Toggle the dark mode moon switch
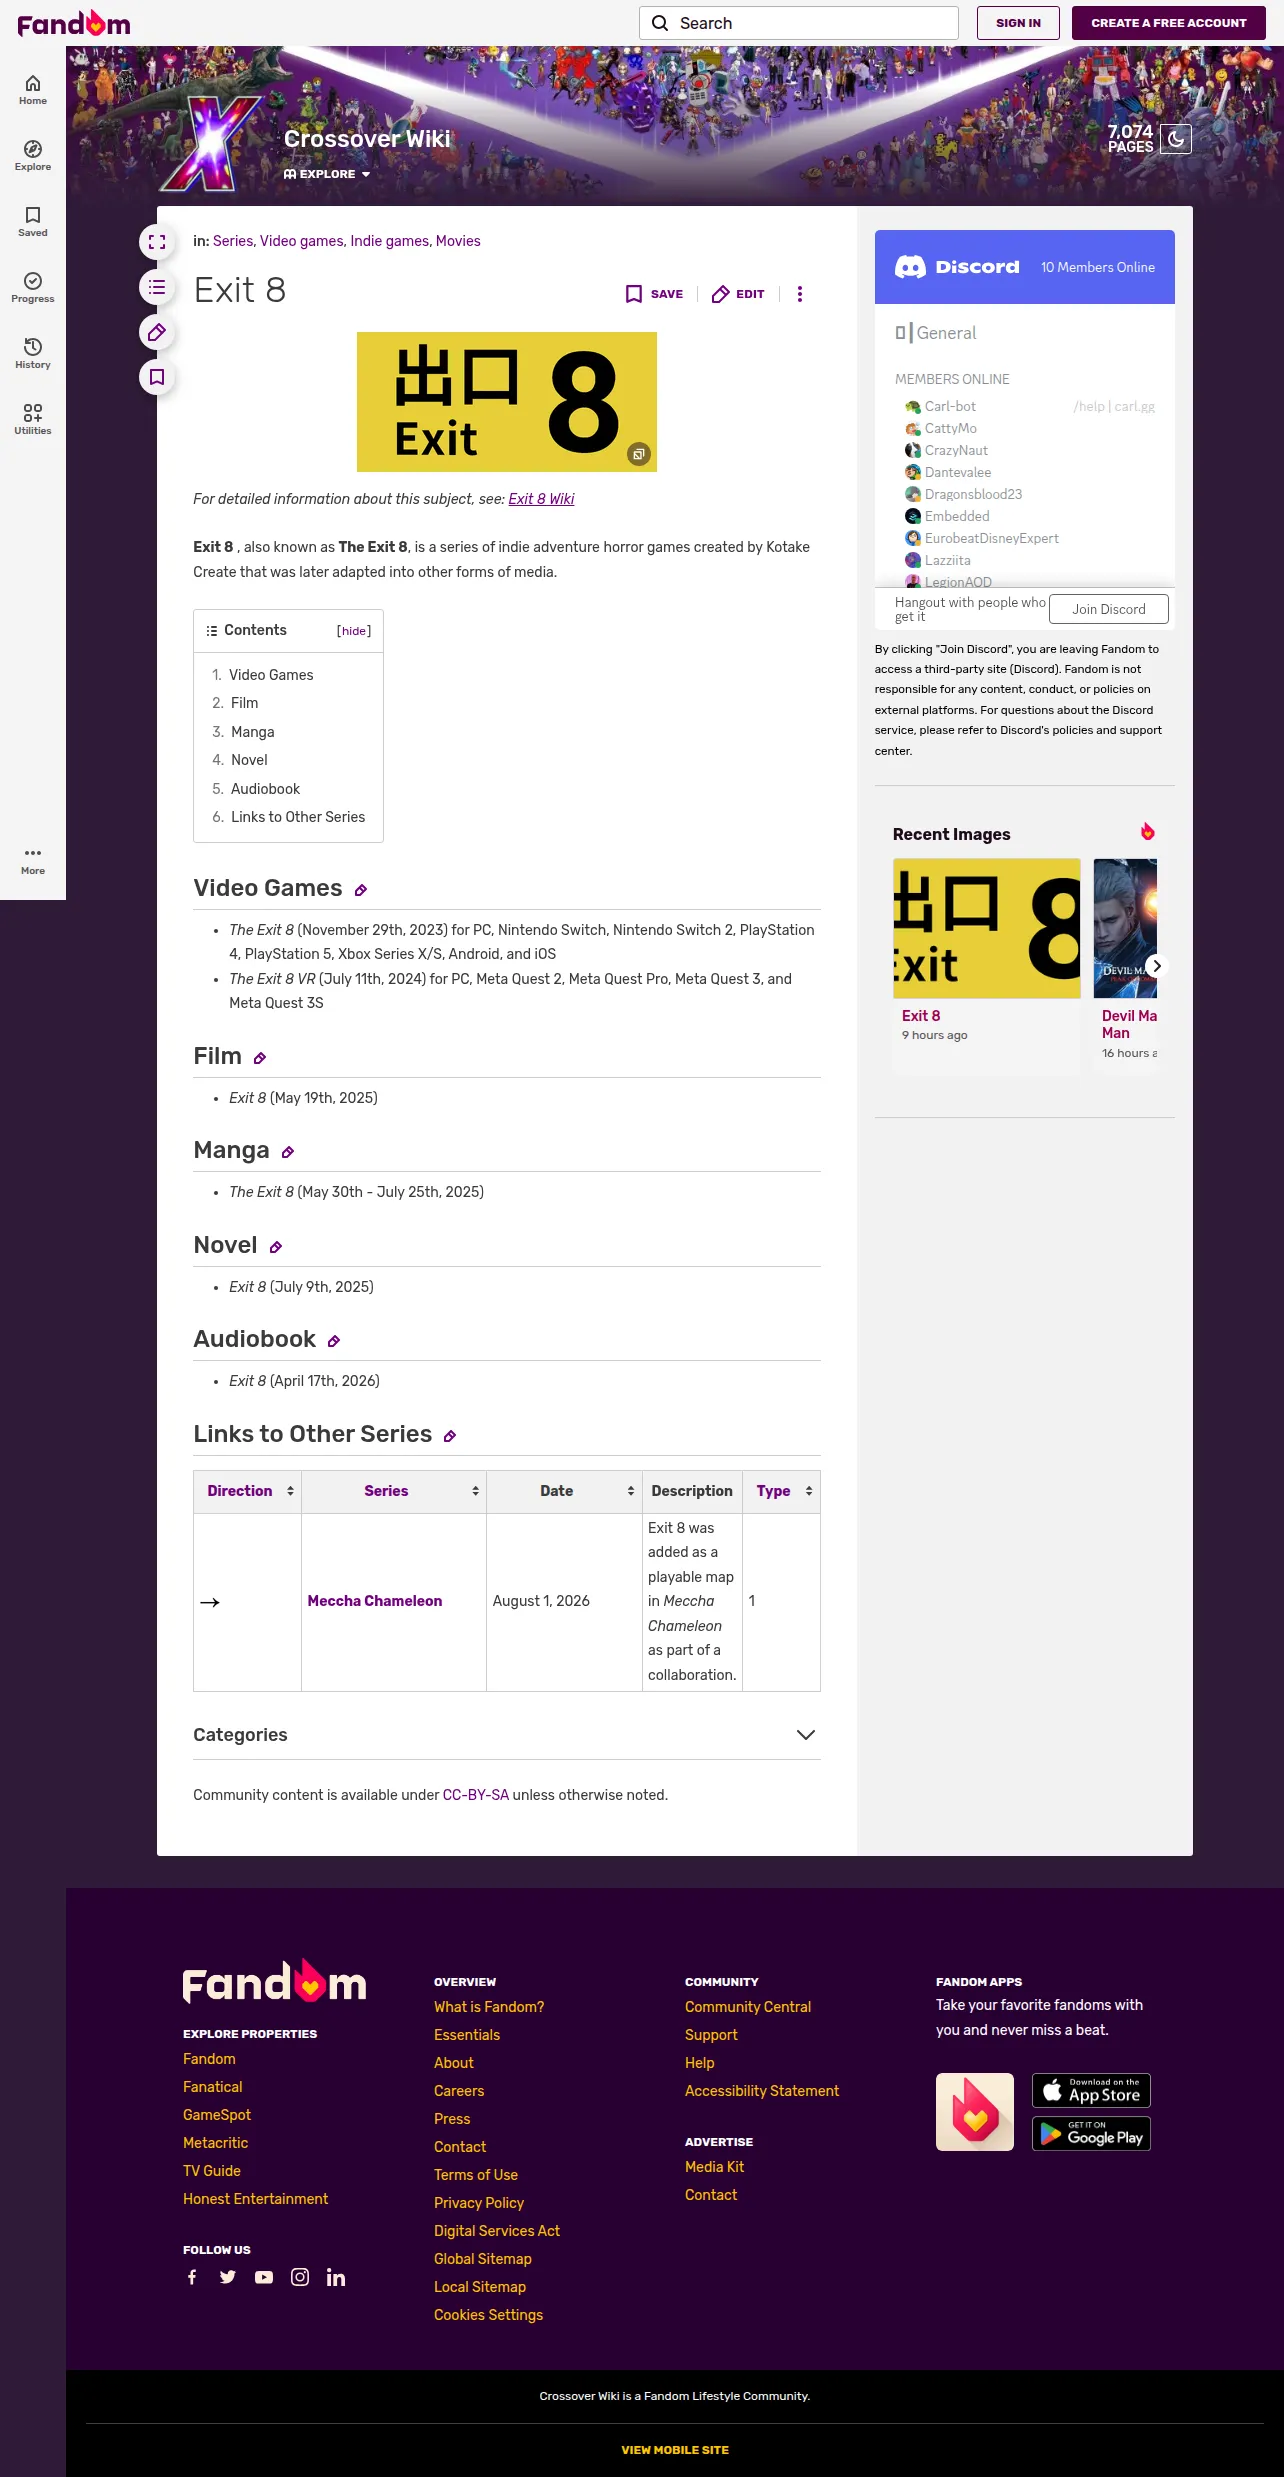 point(1176,139)
